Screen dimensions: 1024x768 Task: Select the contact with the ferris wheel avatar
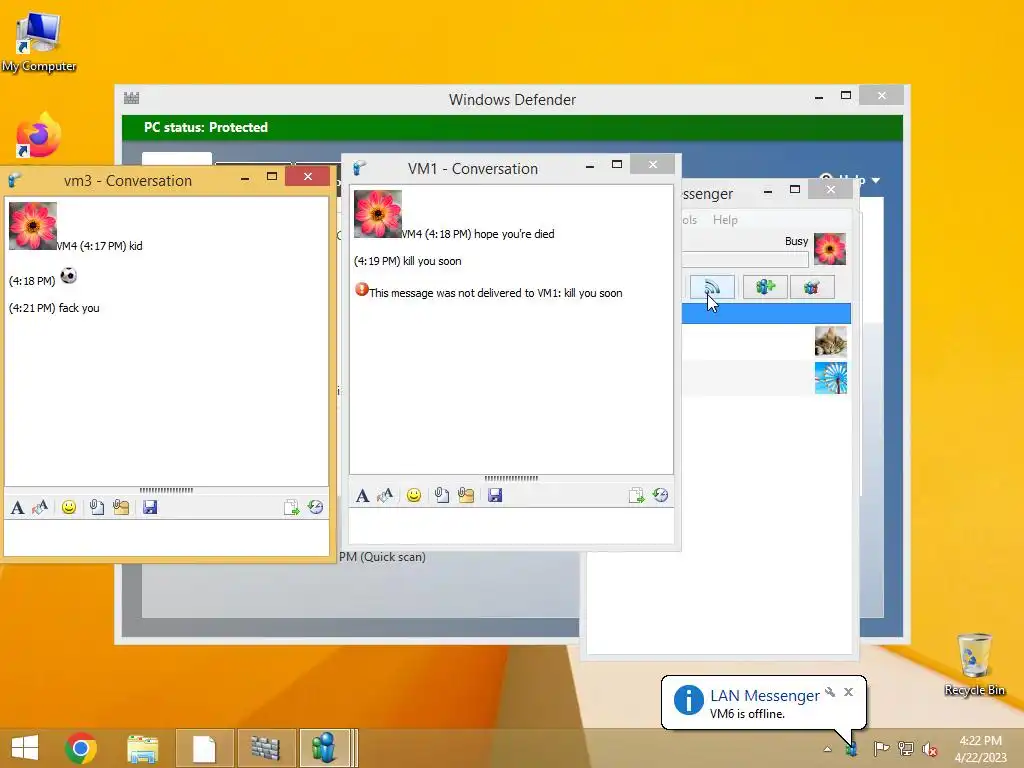(766, 377)
